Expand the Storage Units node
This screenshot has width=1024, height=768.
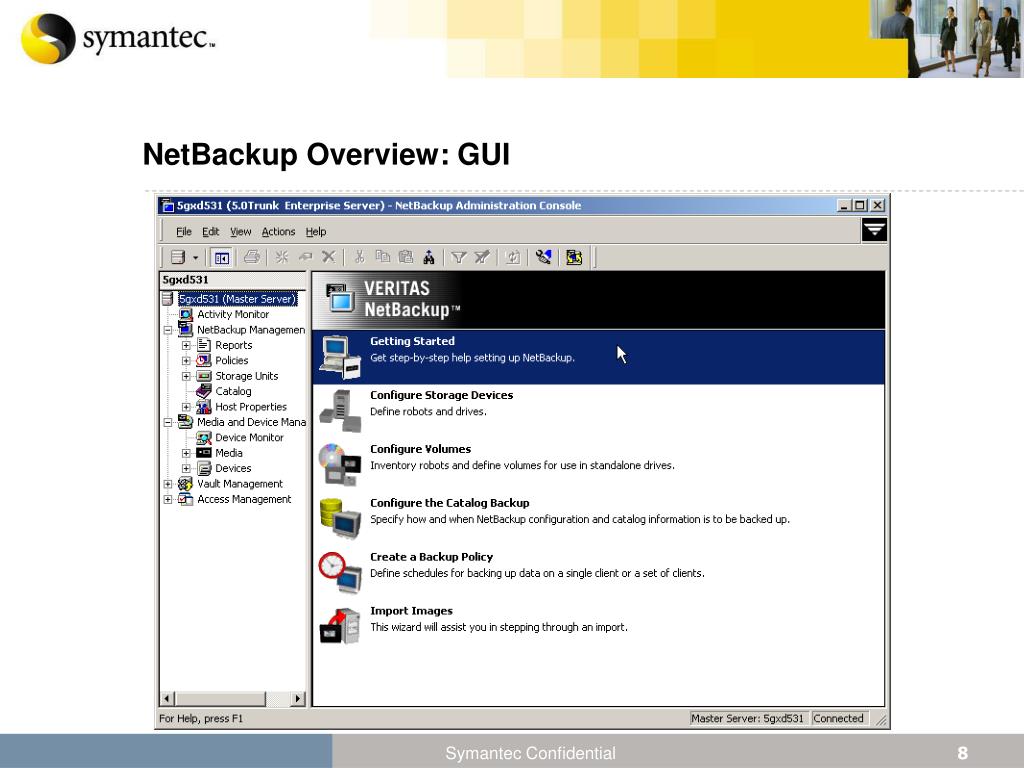point(186,376)
